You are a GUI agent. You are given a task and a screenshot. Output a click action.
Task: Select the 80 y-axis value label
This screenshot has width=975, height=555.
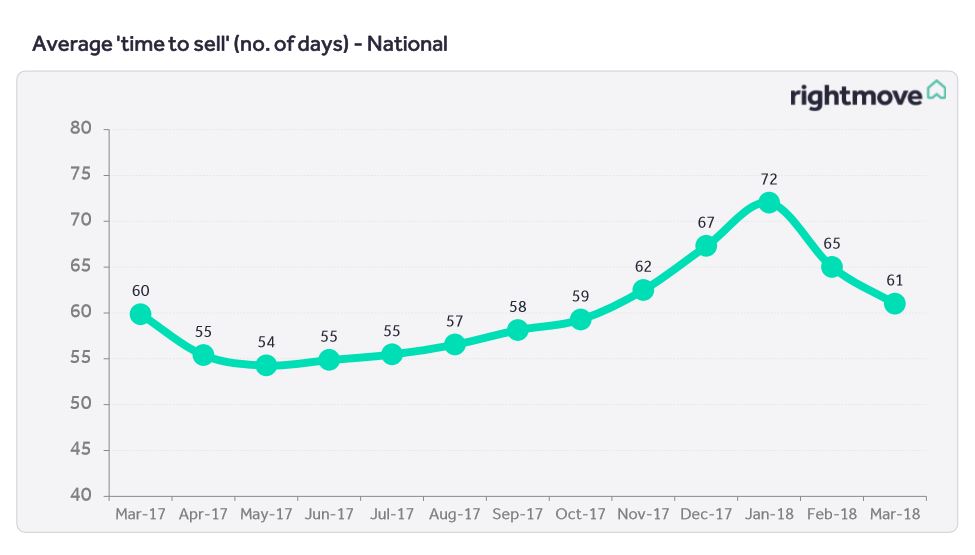pos(81,128)
